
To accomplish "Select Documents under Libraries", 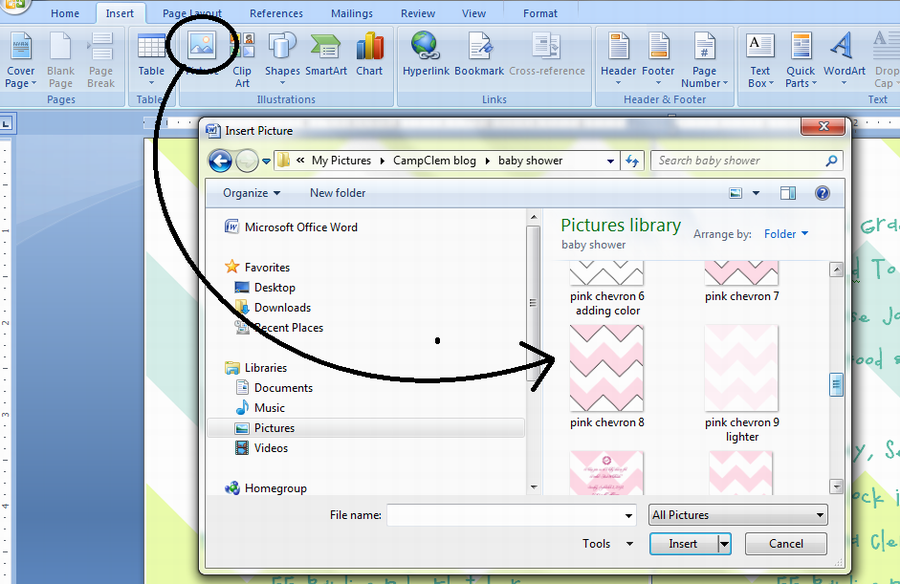I will [x=274, y=388].
